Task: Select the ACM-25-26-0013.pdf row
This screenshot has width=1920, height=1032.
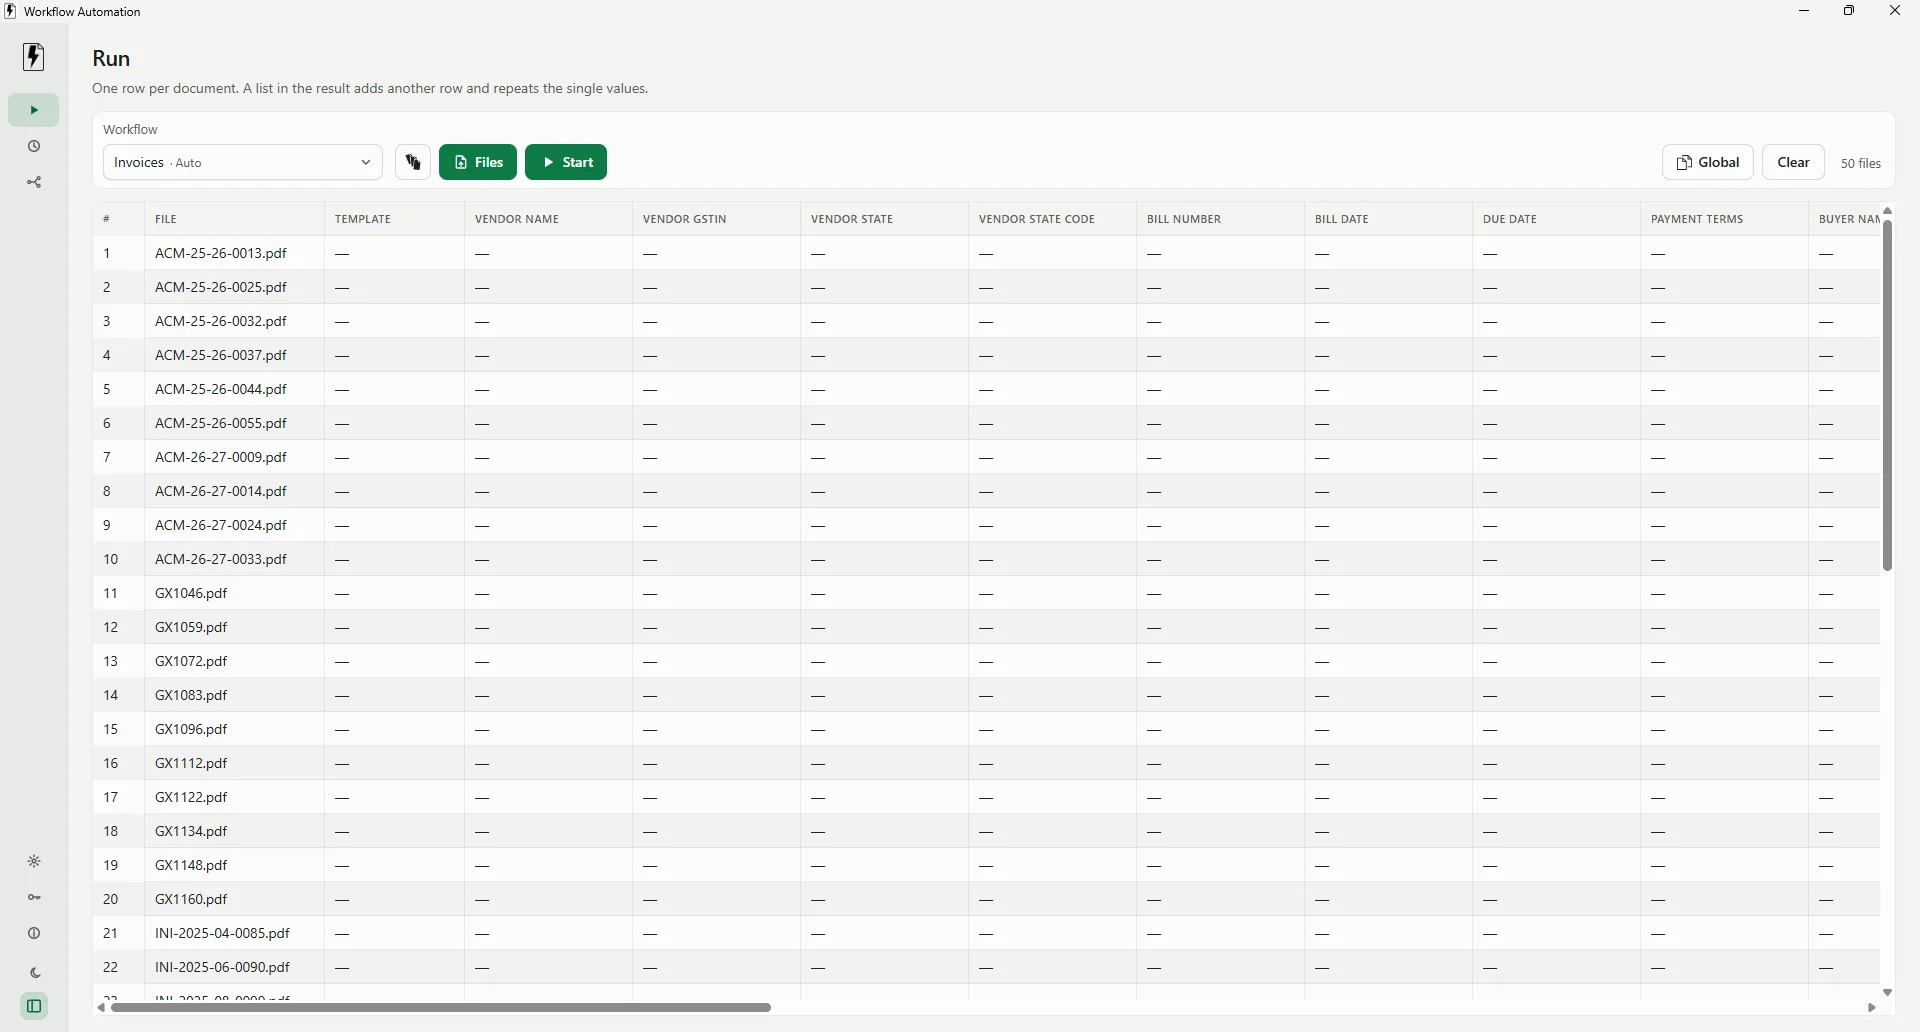Action: [x=986, y=254]
